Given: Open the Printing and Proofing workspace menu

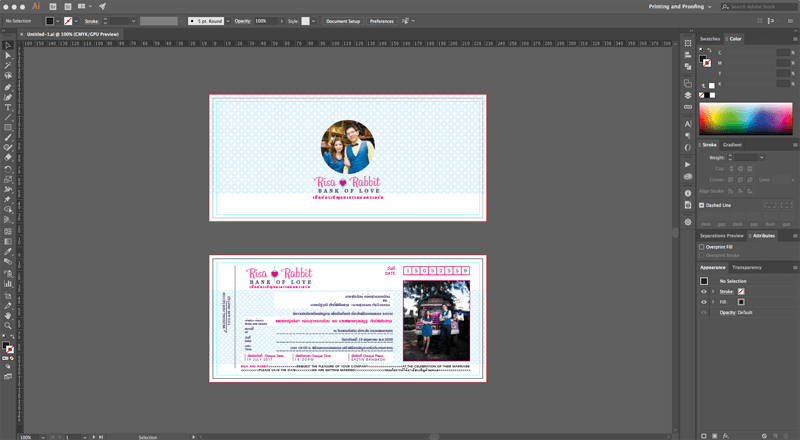Looking at the screenshot, I should [680, 7].
